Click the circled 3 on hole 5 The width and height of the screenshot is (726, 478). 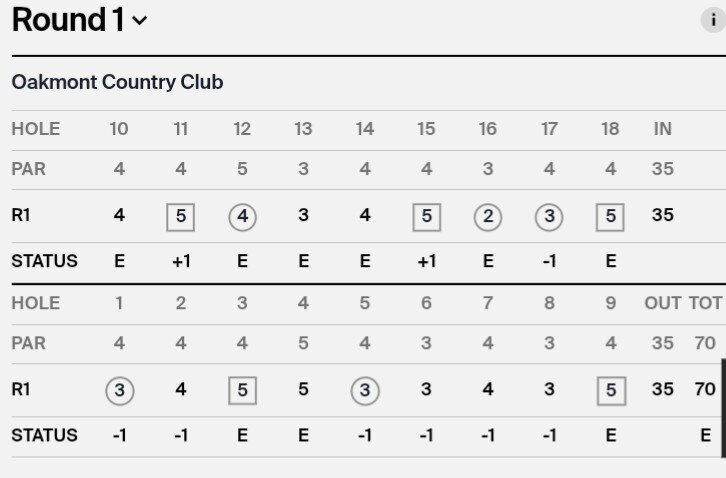pos(365,391)
